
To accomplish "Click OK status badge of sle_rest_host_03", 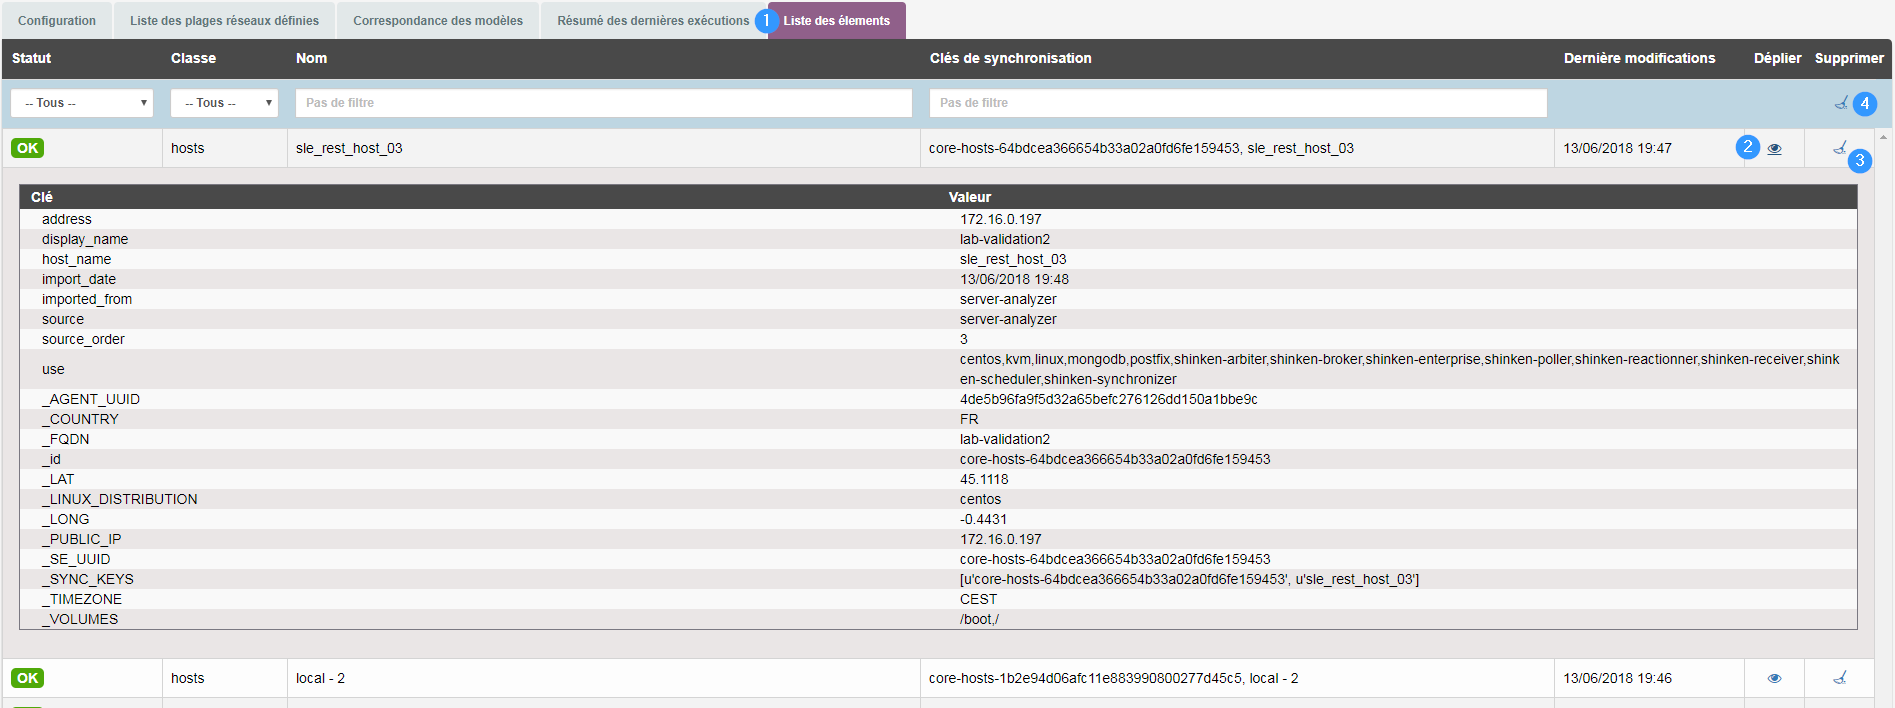I will pyautogui.click(x=27, y=148).
